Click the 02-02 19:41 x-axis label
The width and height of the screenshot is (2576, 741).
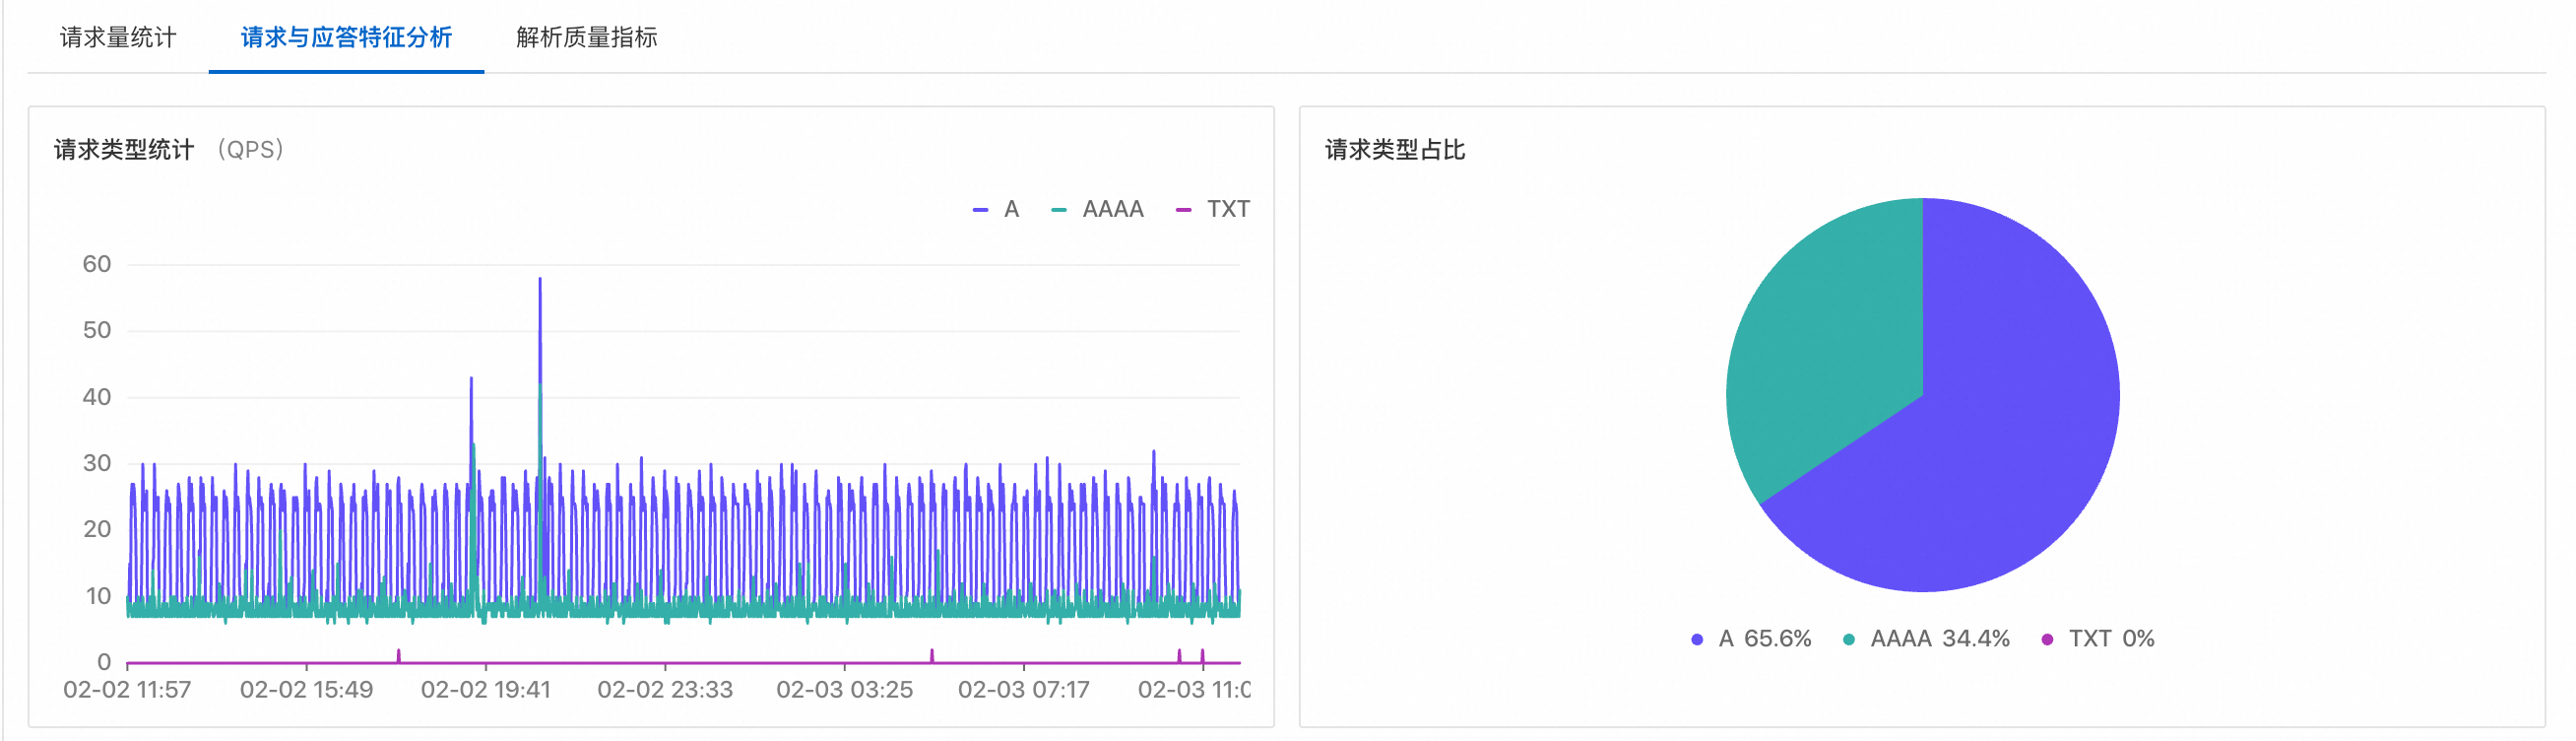(x=485, y=690)
